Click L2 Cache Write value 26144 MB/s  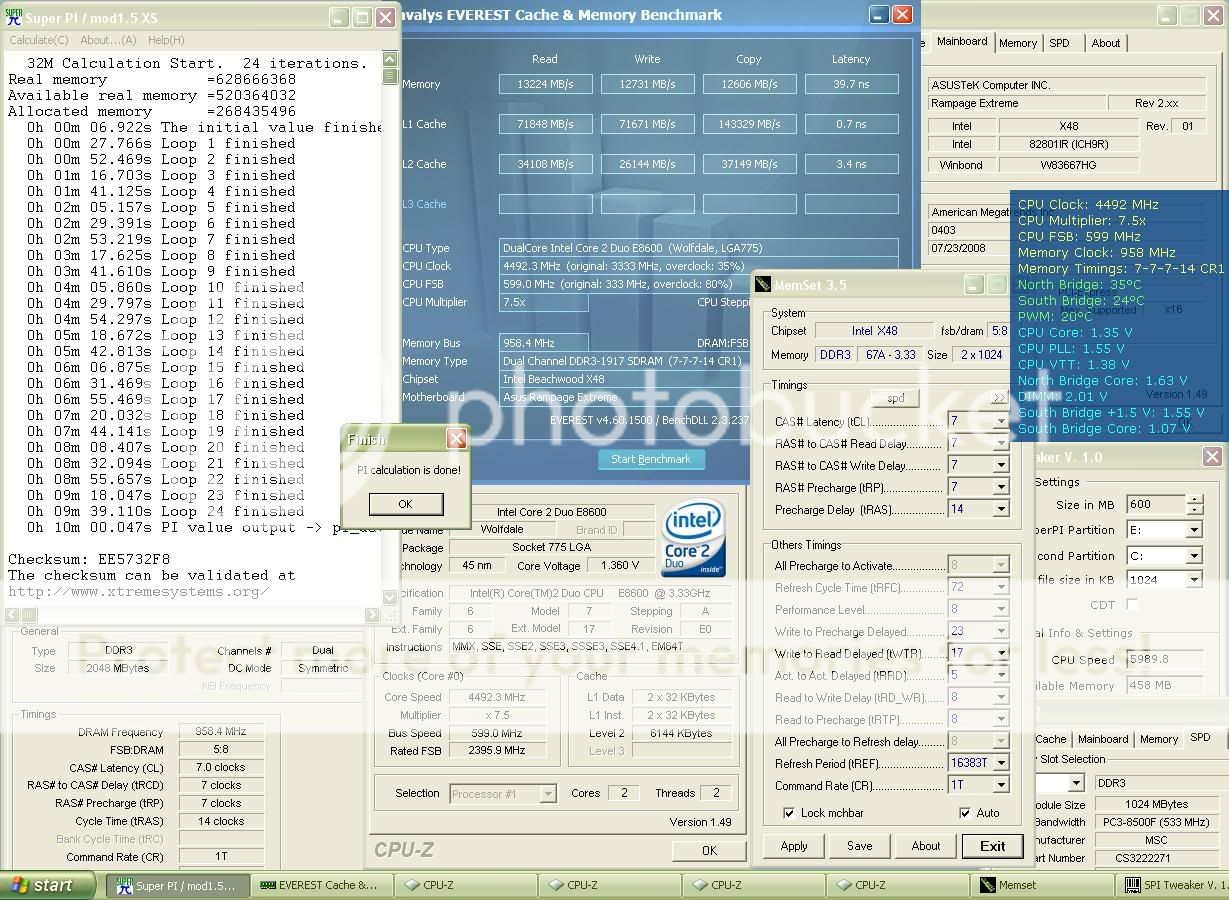click(648, 164)
